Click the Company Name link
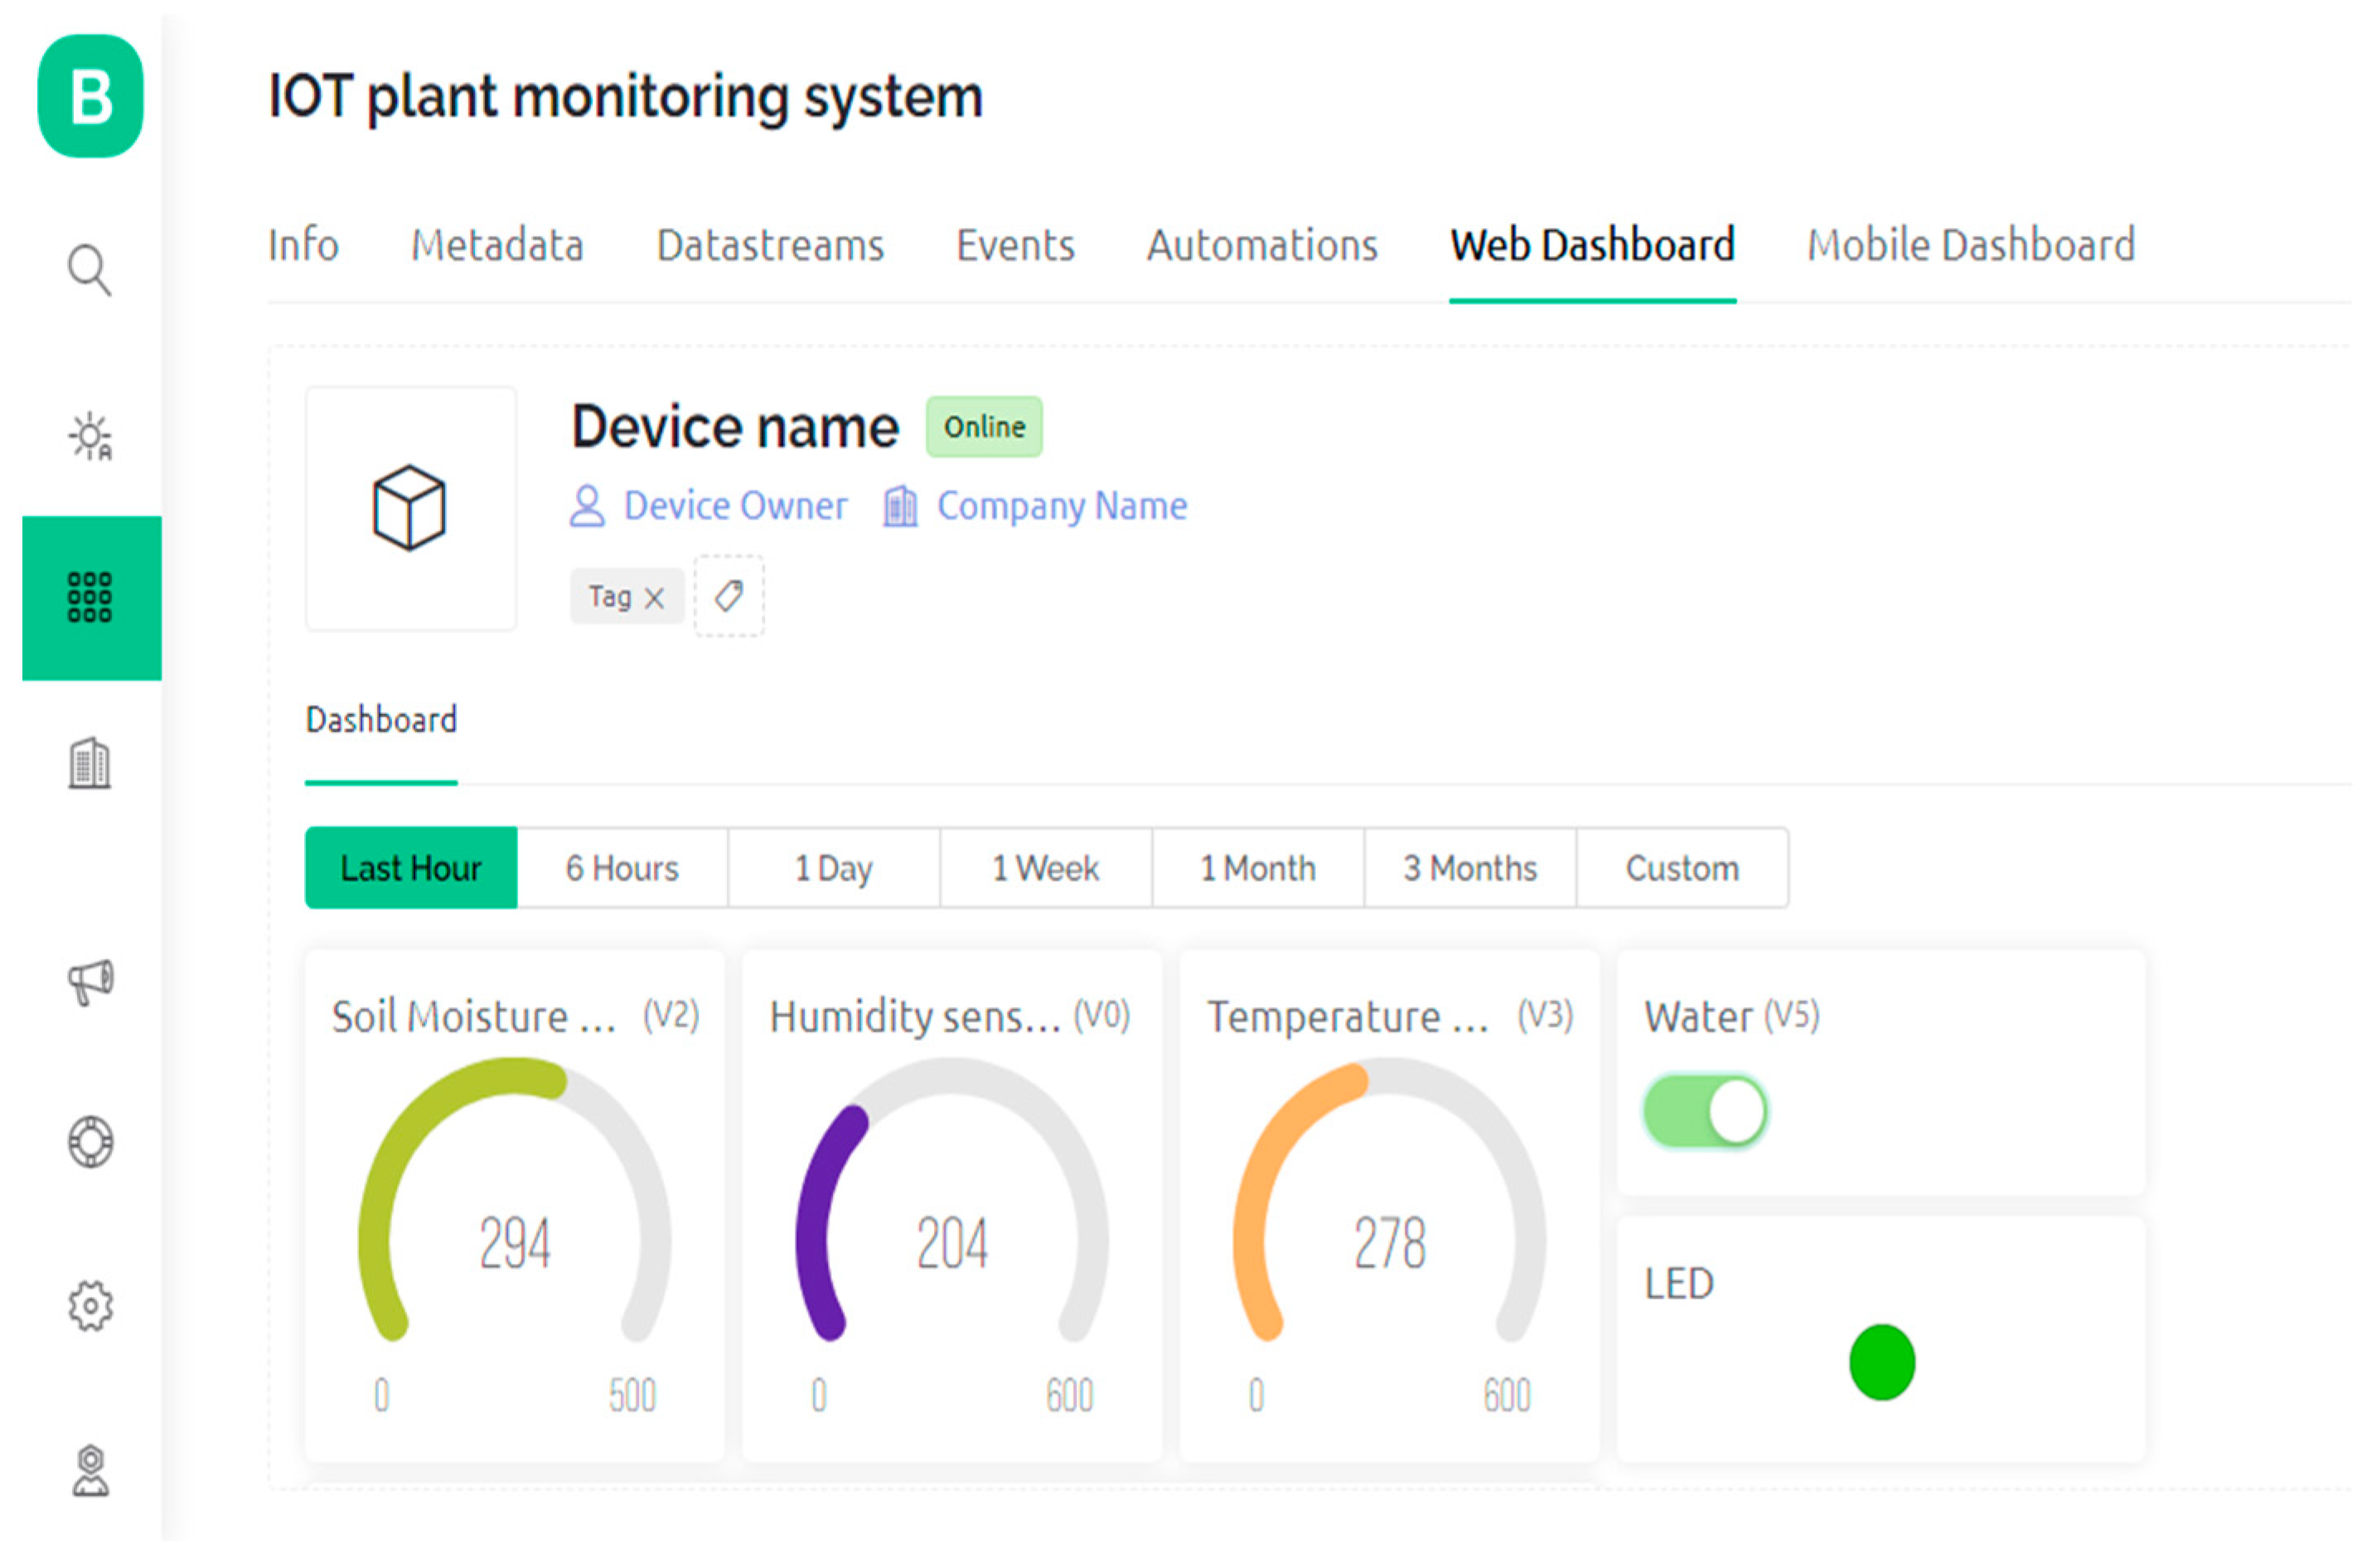 tap(1061, 506)
